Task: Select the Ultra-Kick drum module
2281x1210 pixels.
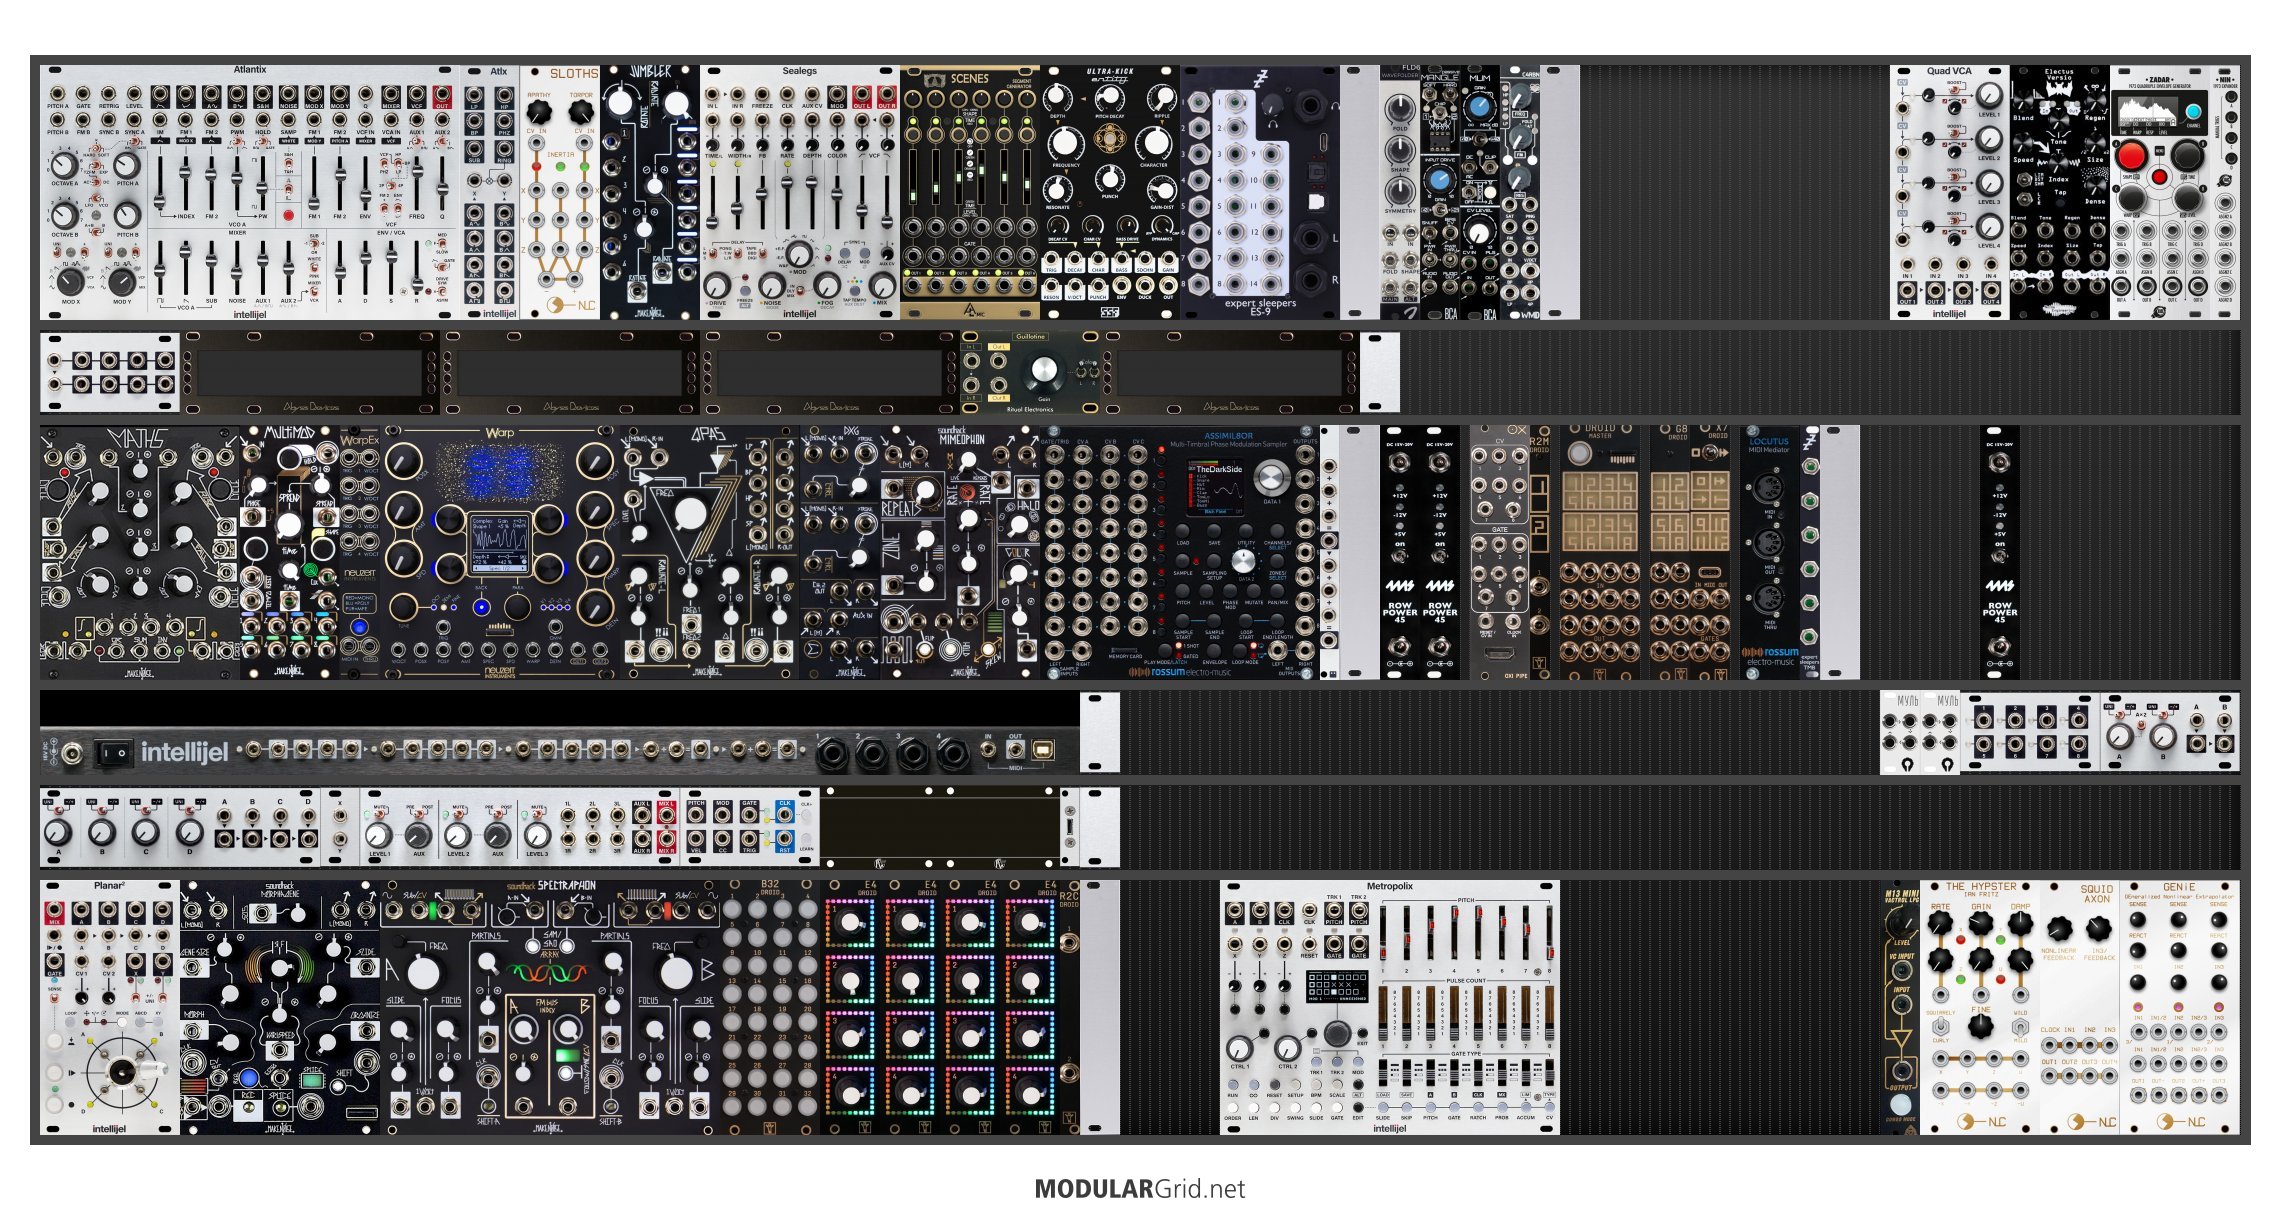Action: (1110, 193)
